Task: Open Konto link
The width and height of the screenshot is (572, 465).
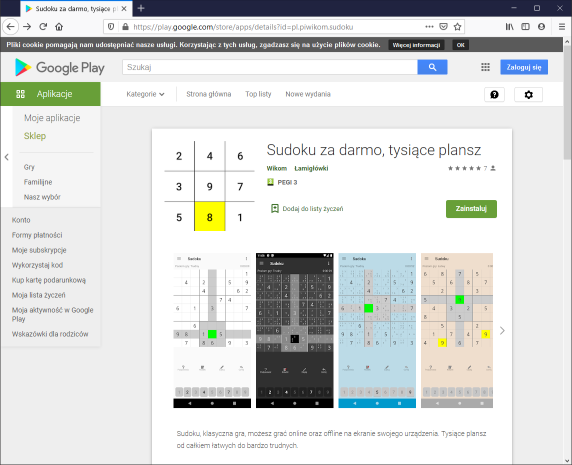Action: [21, 220]
